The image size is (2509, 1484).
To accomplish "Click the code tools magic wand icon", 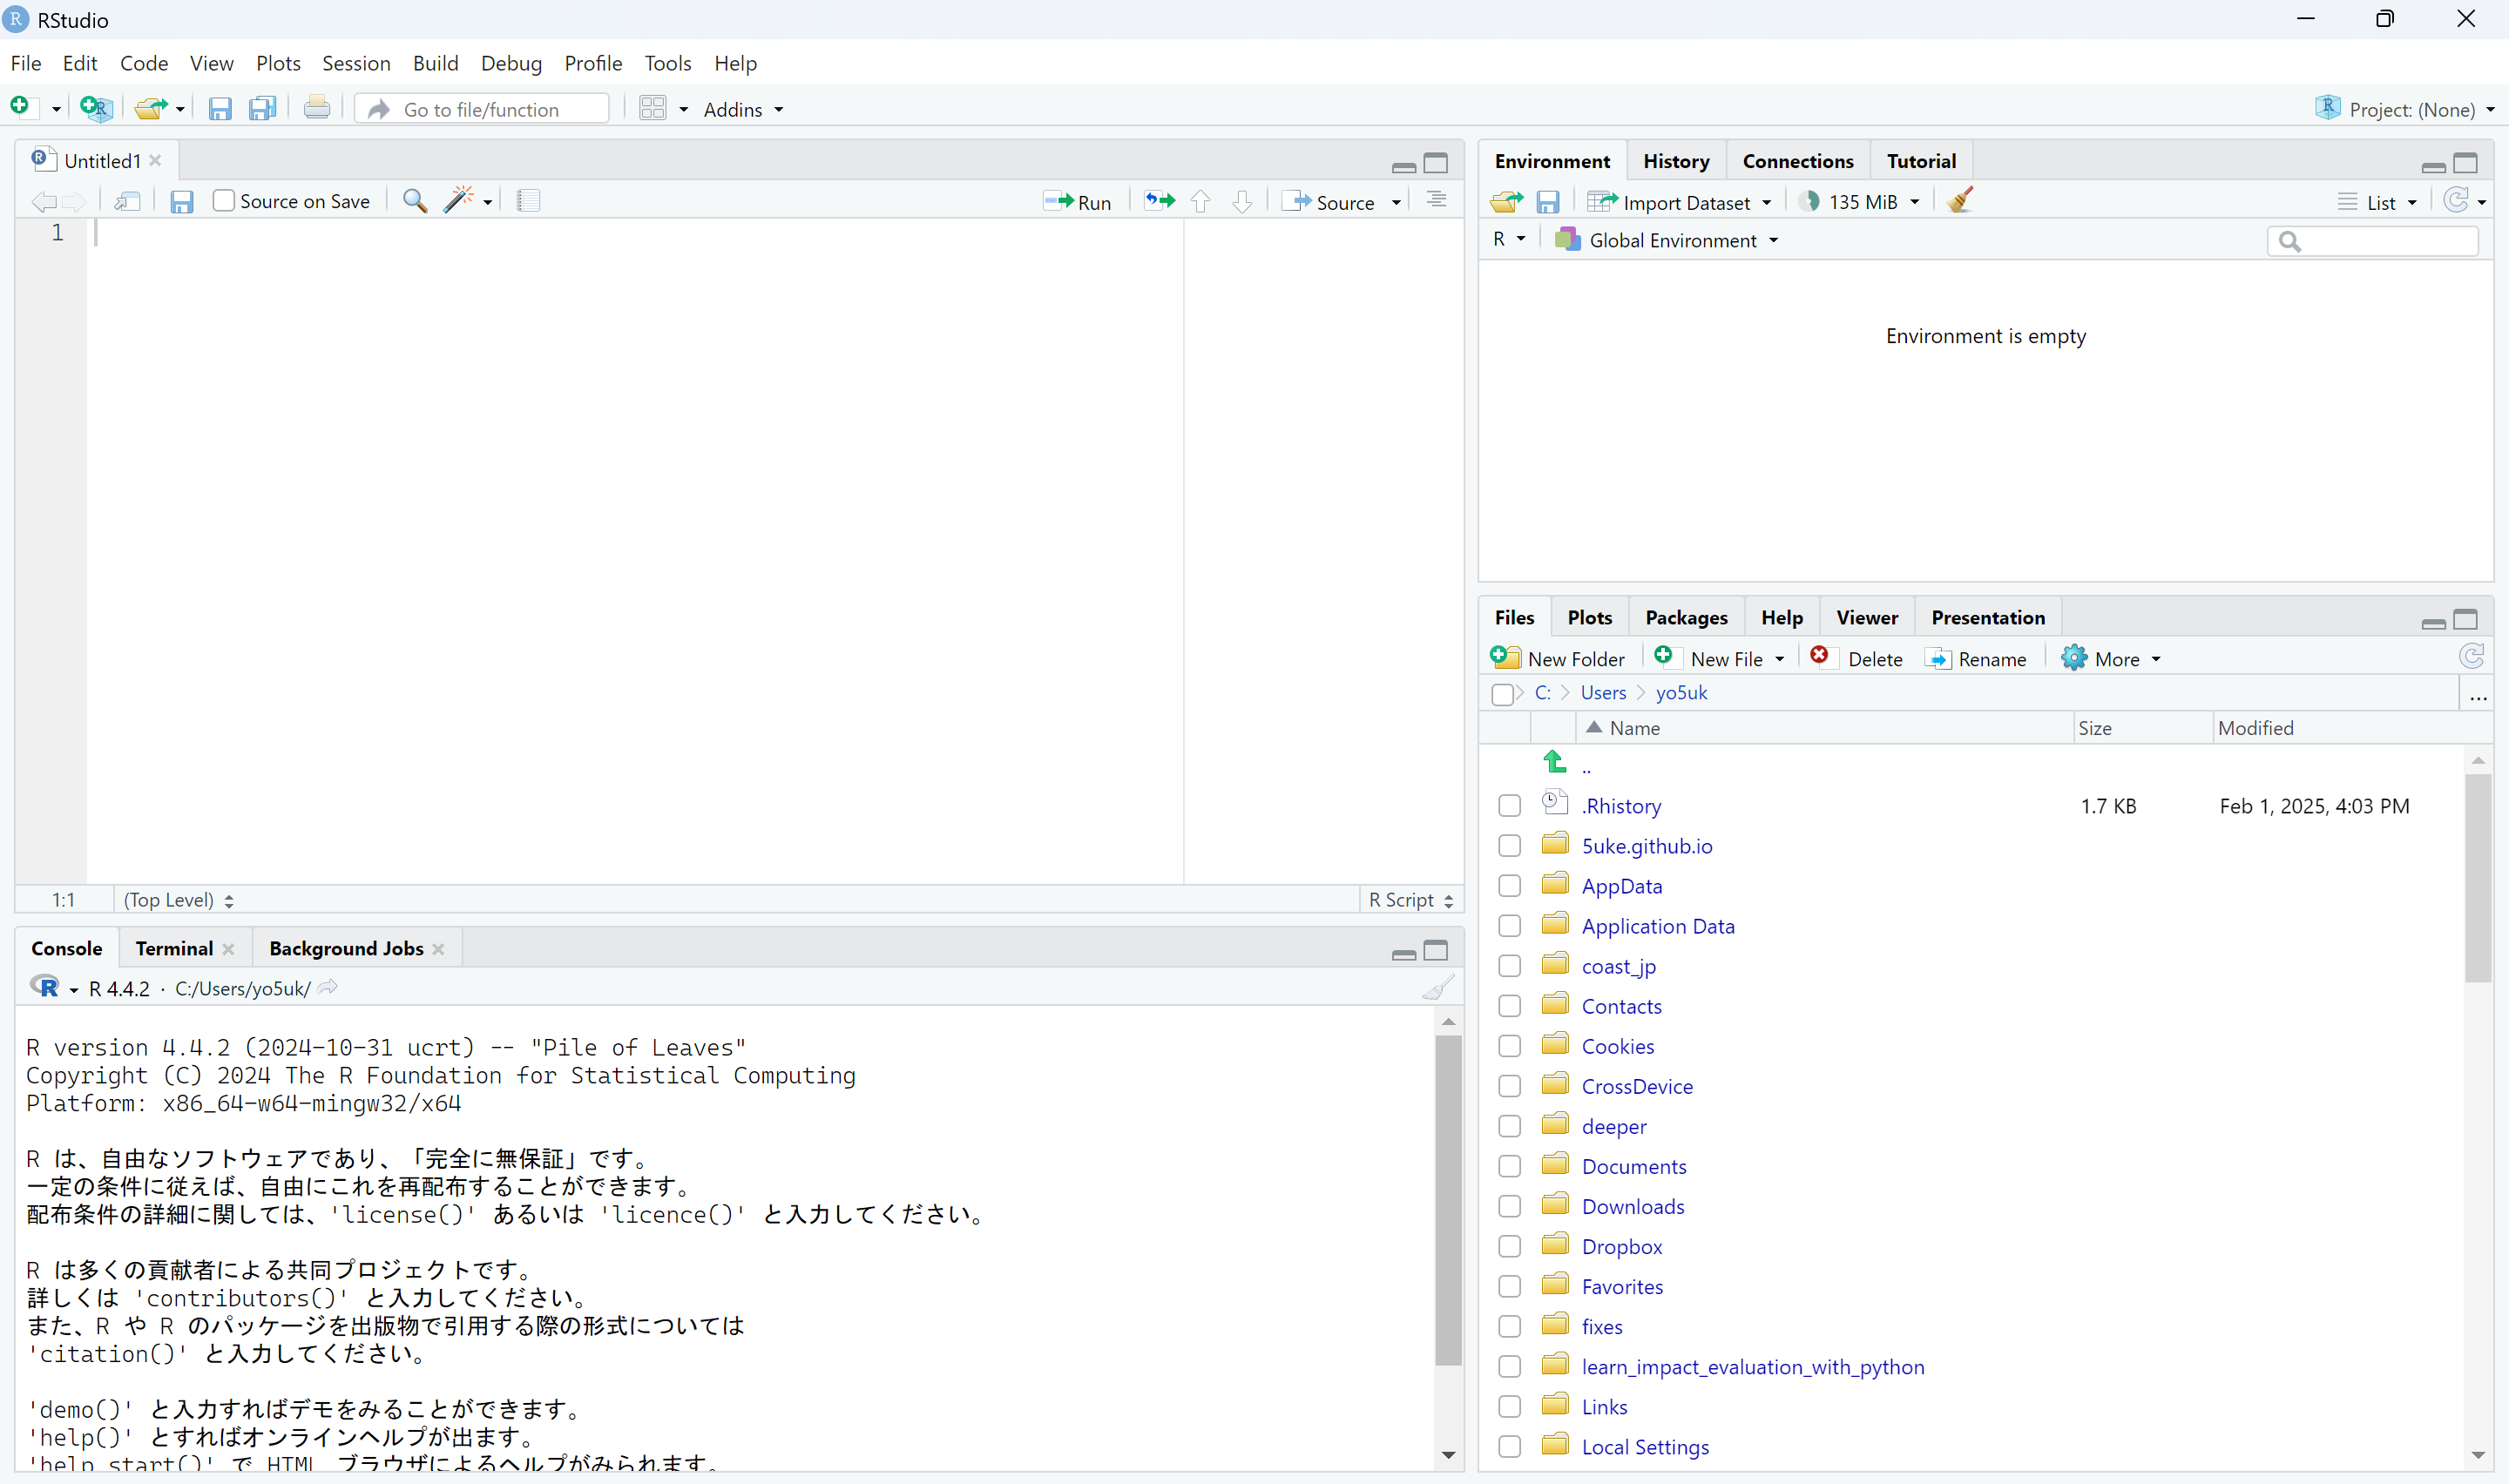I will point(459,201).
